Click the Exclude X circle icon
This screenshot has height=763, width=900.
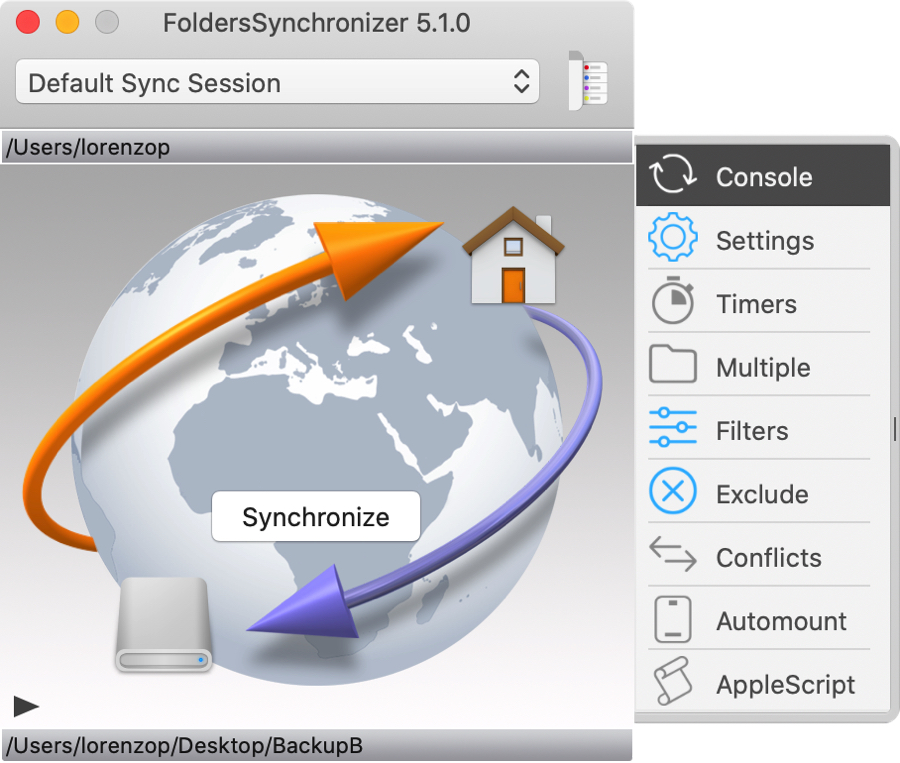click(x=673, y=491)
